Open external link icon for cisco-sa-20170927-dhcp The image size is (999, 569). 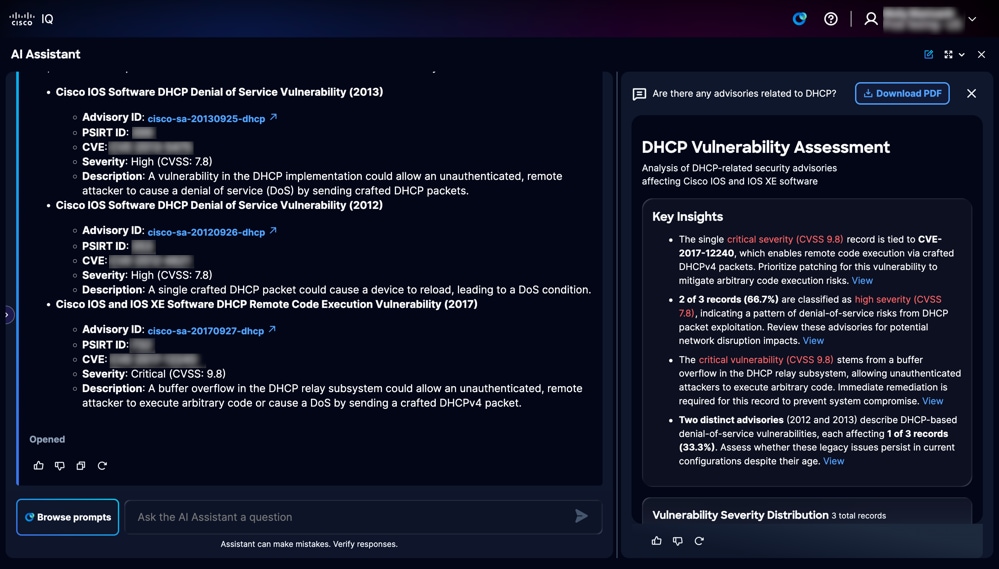click(x=272, y=329)
